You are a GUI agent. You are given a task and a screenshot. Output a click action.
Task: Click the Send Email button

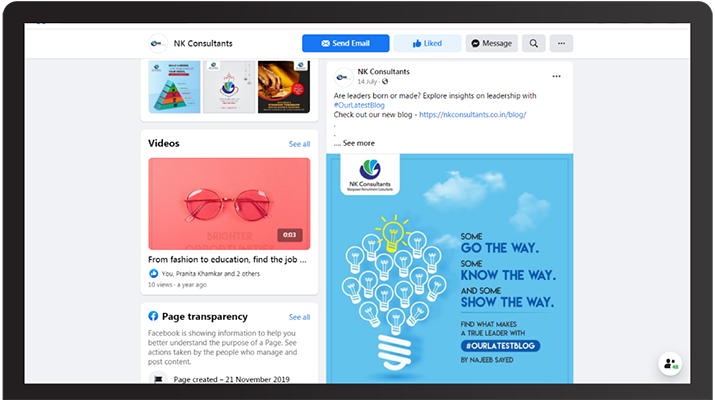(x=346, y=43)
